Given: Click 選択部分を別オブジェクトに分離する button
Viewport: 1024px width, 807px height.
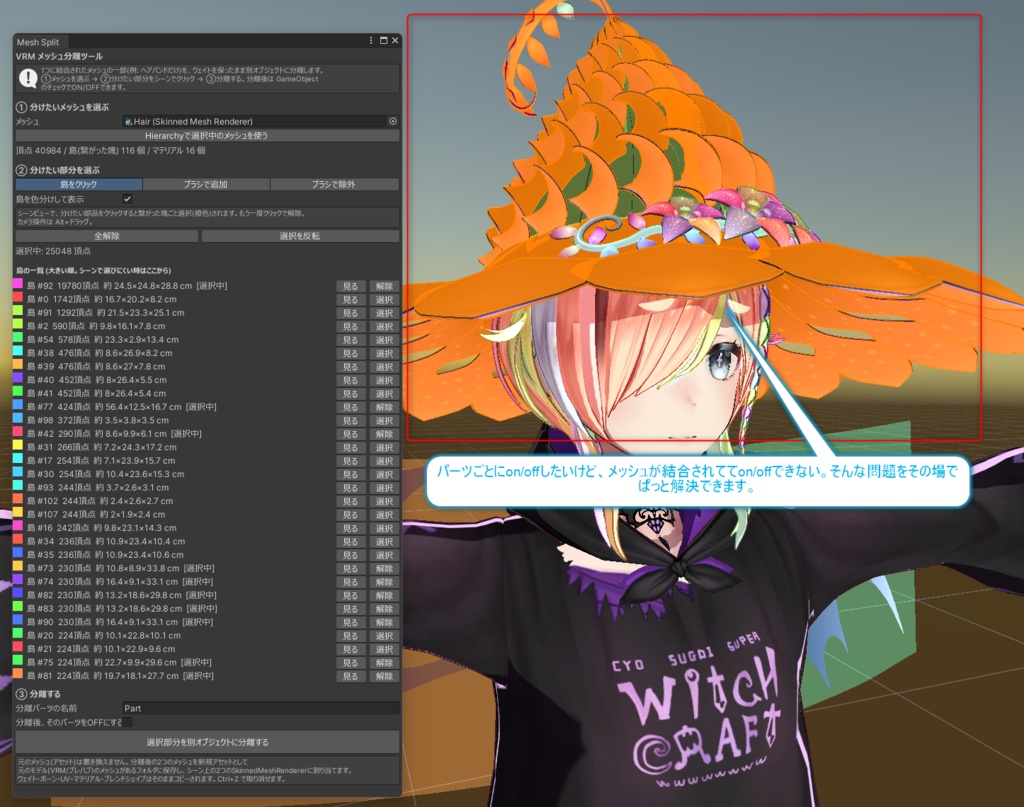Looking at the screenshot, I should 207,742.
